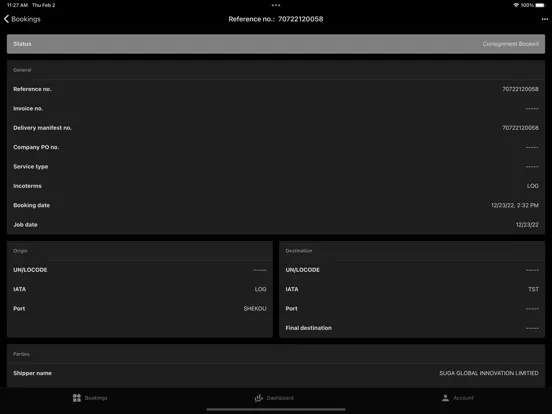Select the 'Company PO no.' label
The height and width of the screenshot is (414, 552).
click(x=36, y=147)
